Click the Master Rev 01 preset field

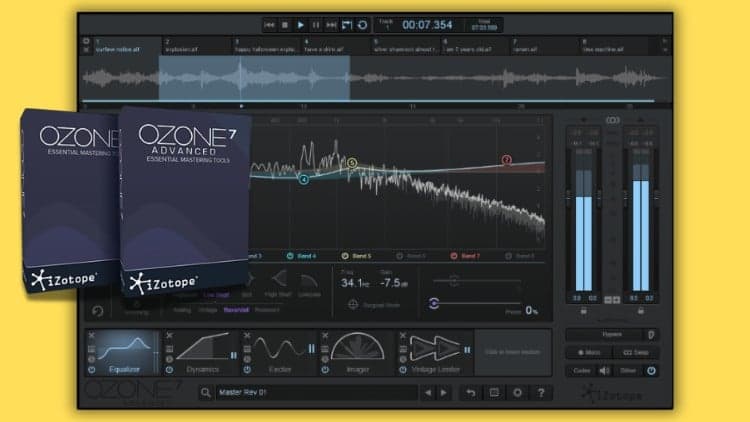click(x=316, y=393)
